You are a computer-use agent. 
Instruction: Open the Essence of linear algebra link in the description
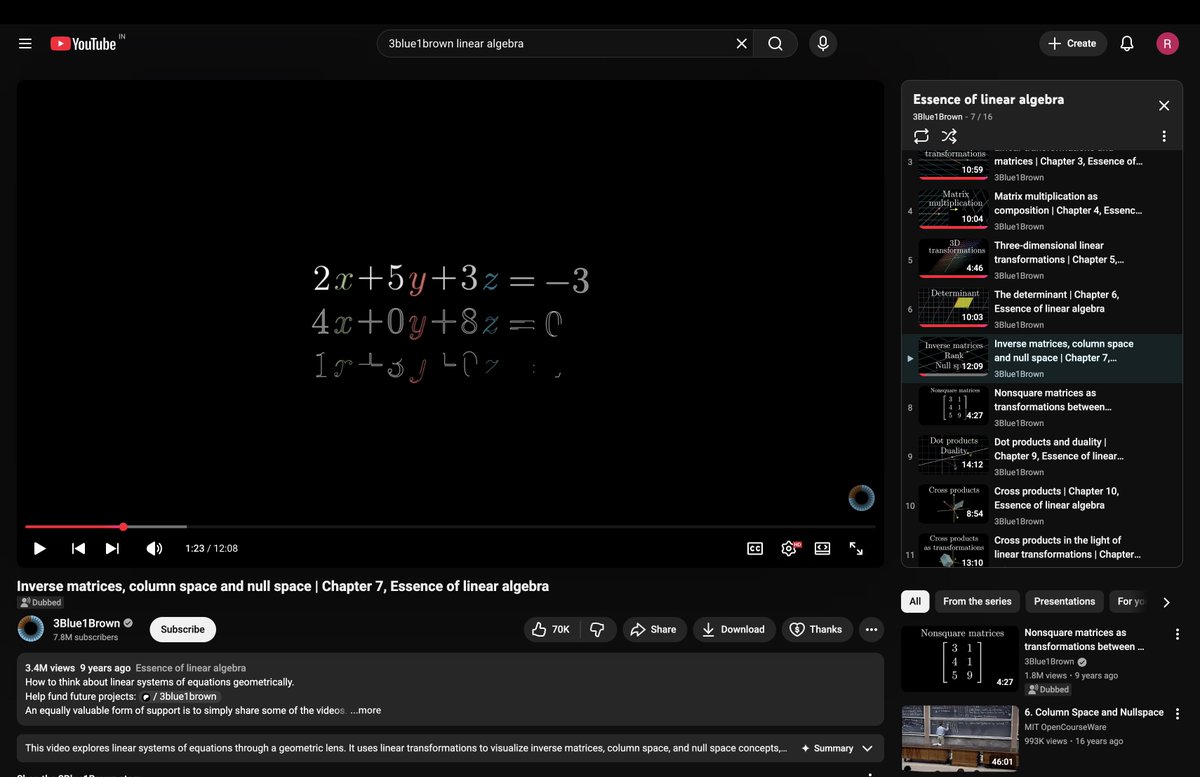pyautogui.click(x=190, y=668)
